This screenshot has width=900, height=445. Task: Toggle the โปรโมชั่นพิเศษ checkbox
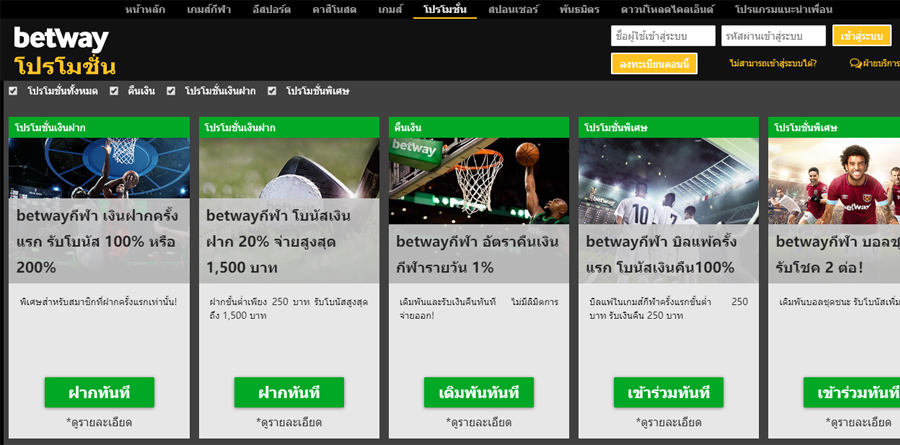pyautogui.click(x=272, y=91)
